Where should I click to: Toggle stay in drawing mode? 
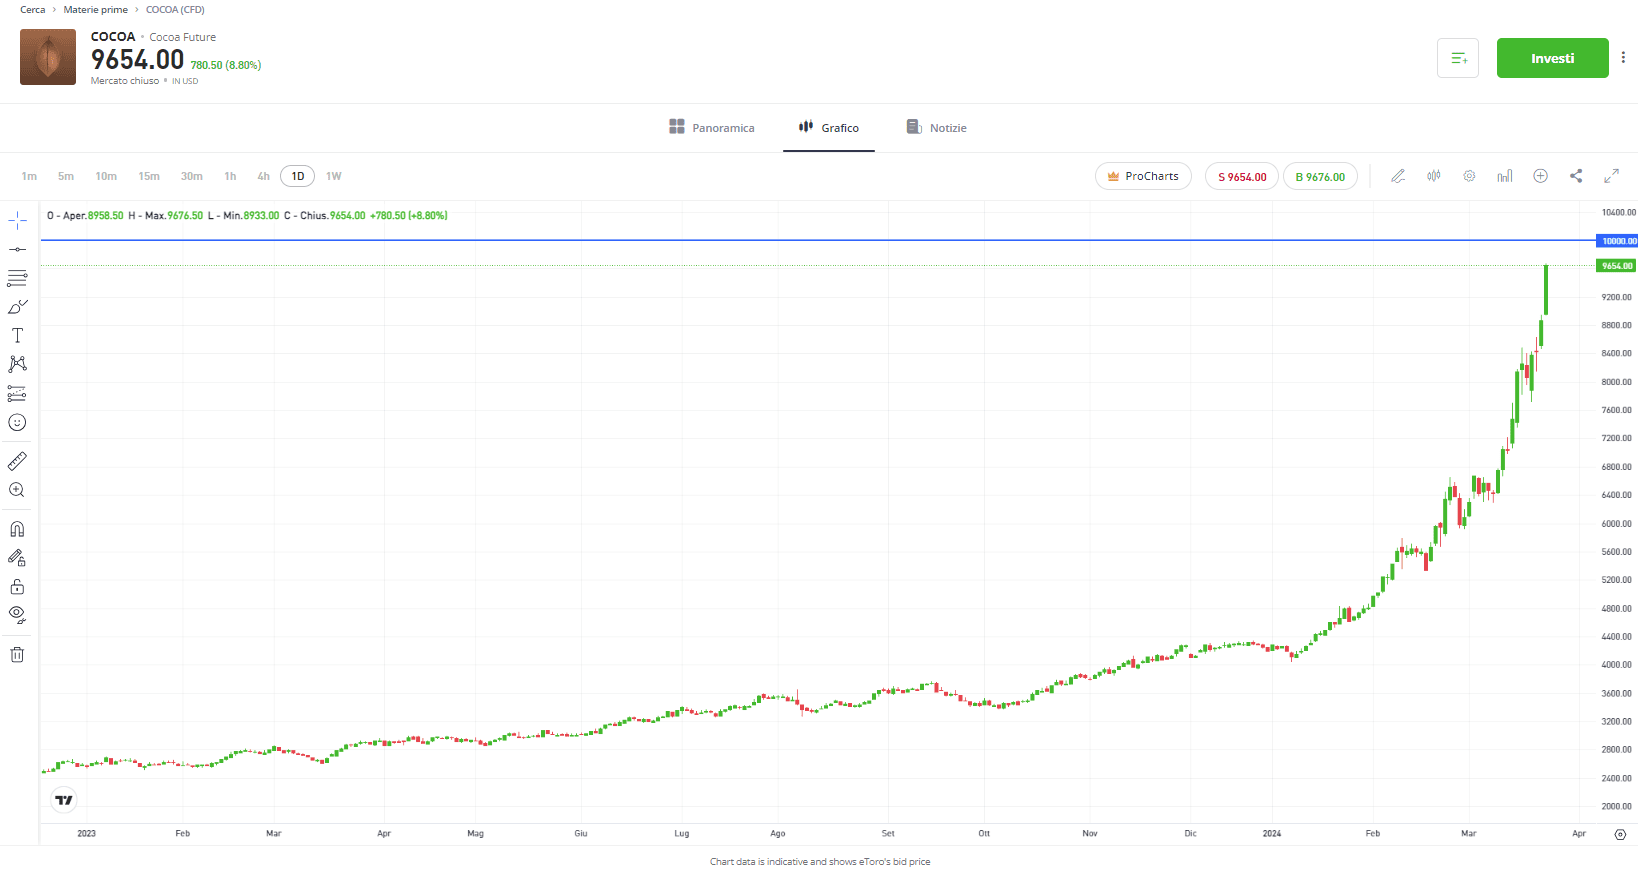pos(17,558)
